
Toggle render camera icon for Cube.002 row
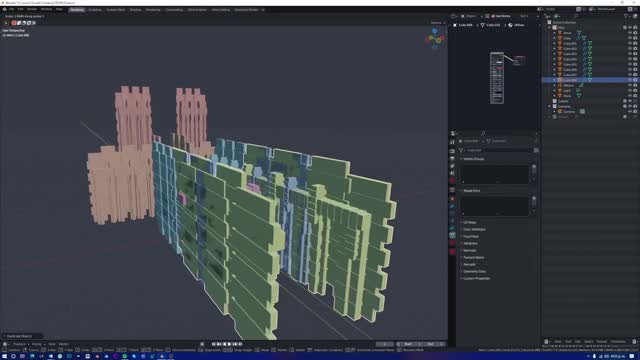pos(635,49)
